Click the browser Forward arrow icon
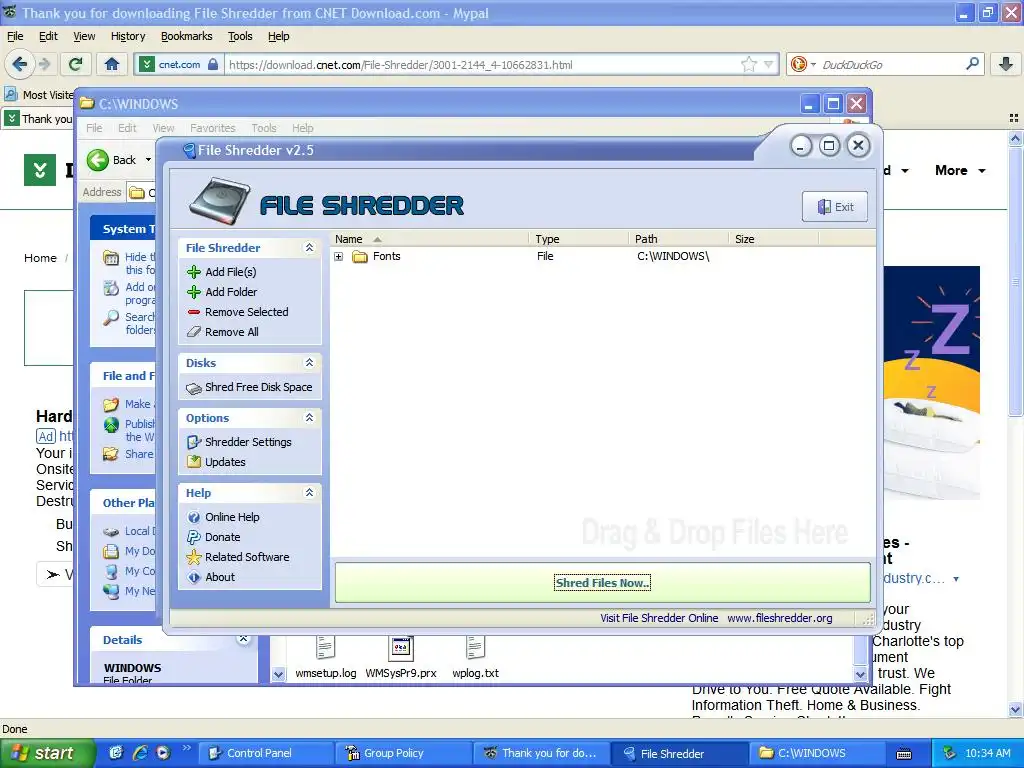 tap(44, 64)
